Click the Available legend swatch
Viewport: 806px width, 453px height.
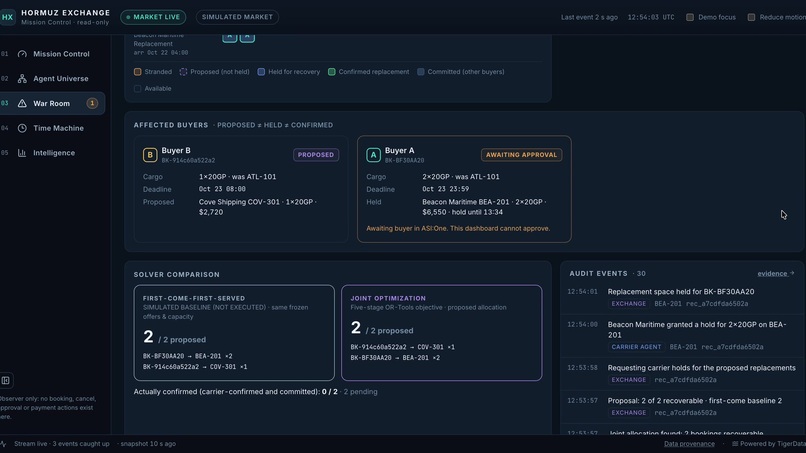[x=137, y=88]
